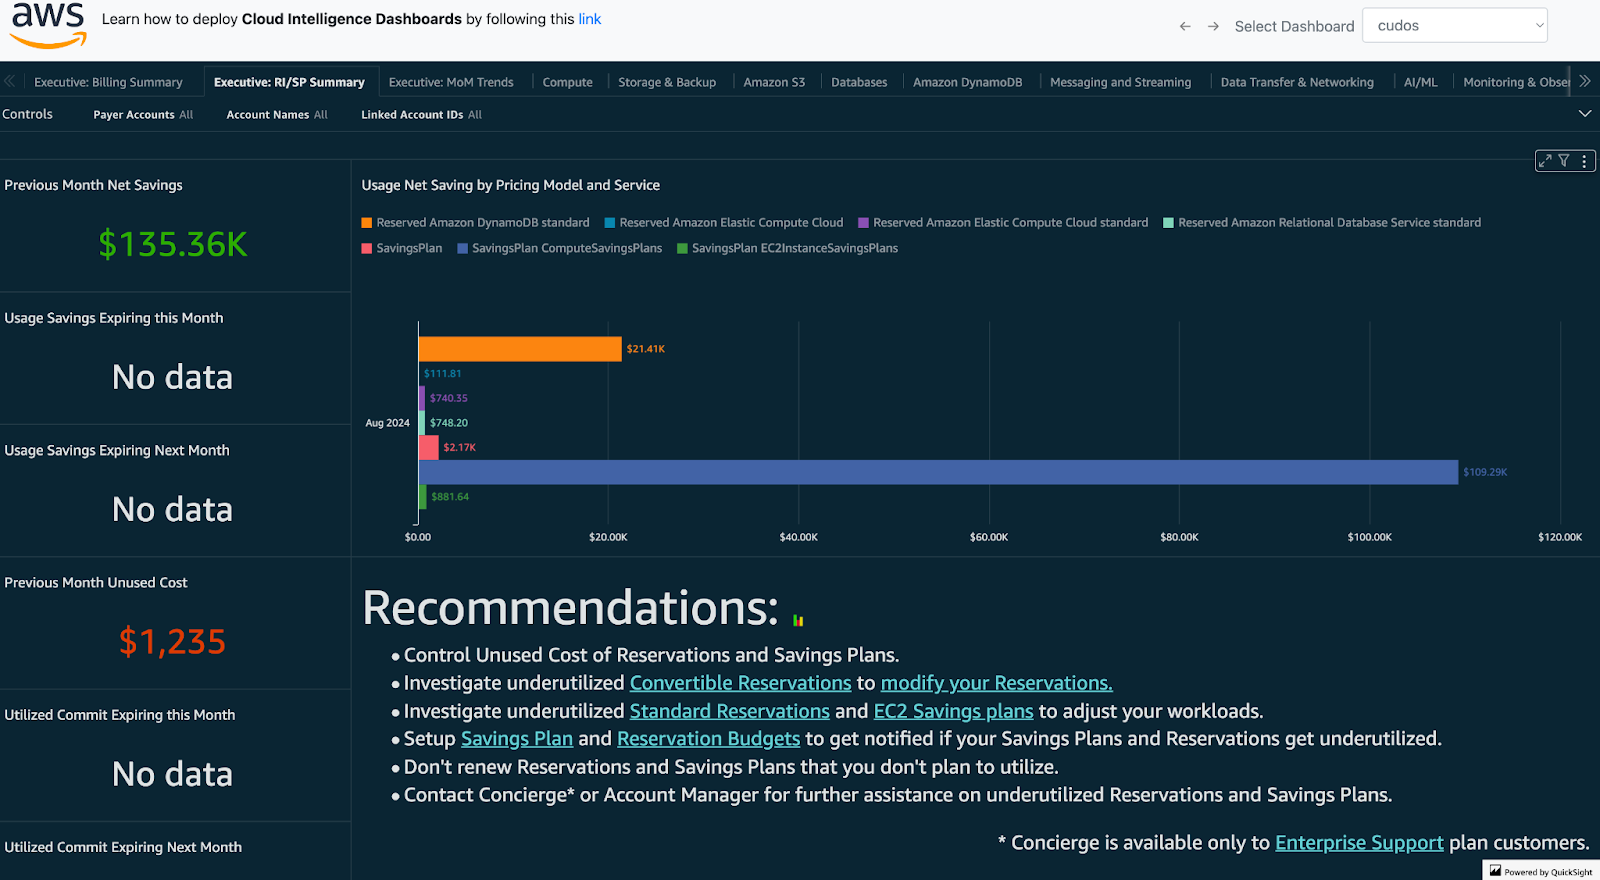This screenshot has height=880, width=1600.
Task: Click the pink SavingsPlan legend swatch
Action: tap(366, 249)
